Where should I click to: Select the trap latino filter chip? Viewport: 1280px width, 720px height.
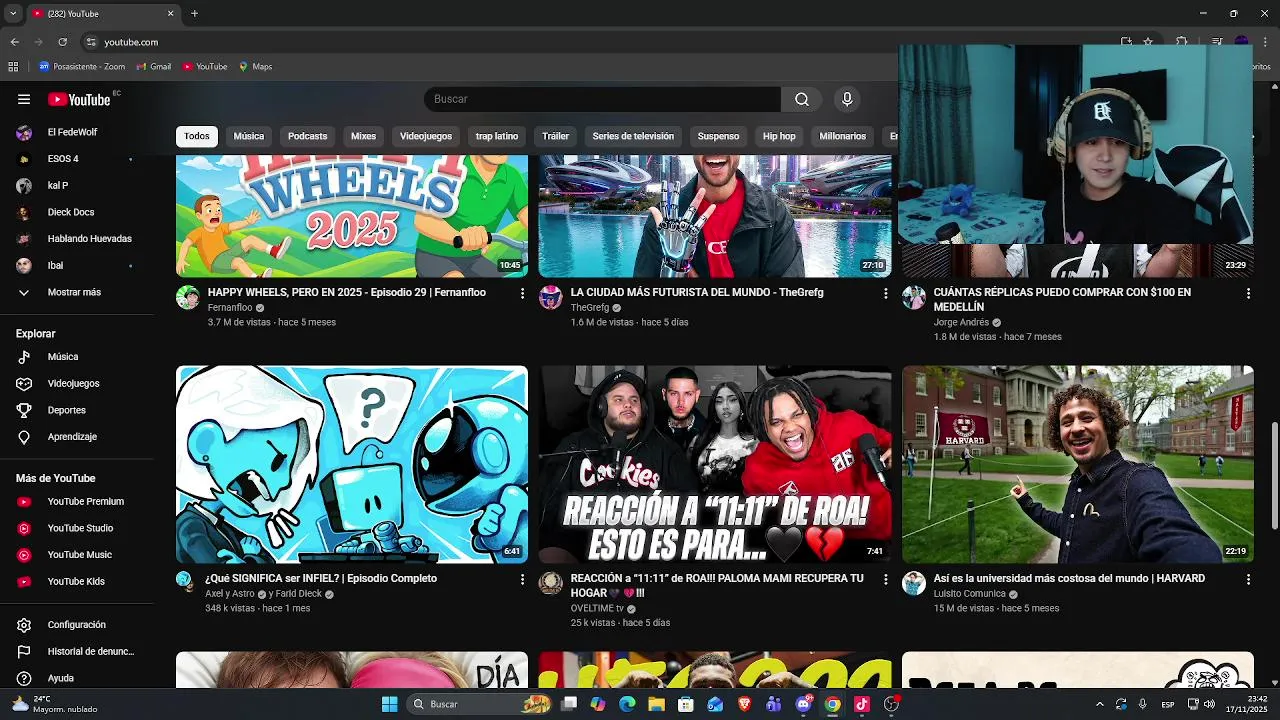pos(497,136)
